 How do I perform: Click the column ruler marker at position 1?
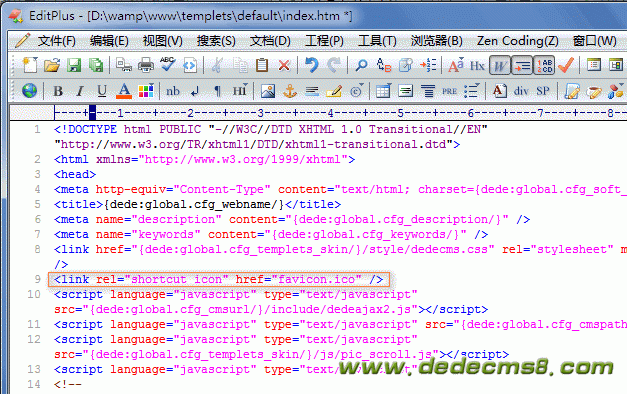[x=120, y=113]
